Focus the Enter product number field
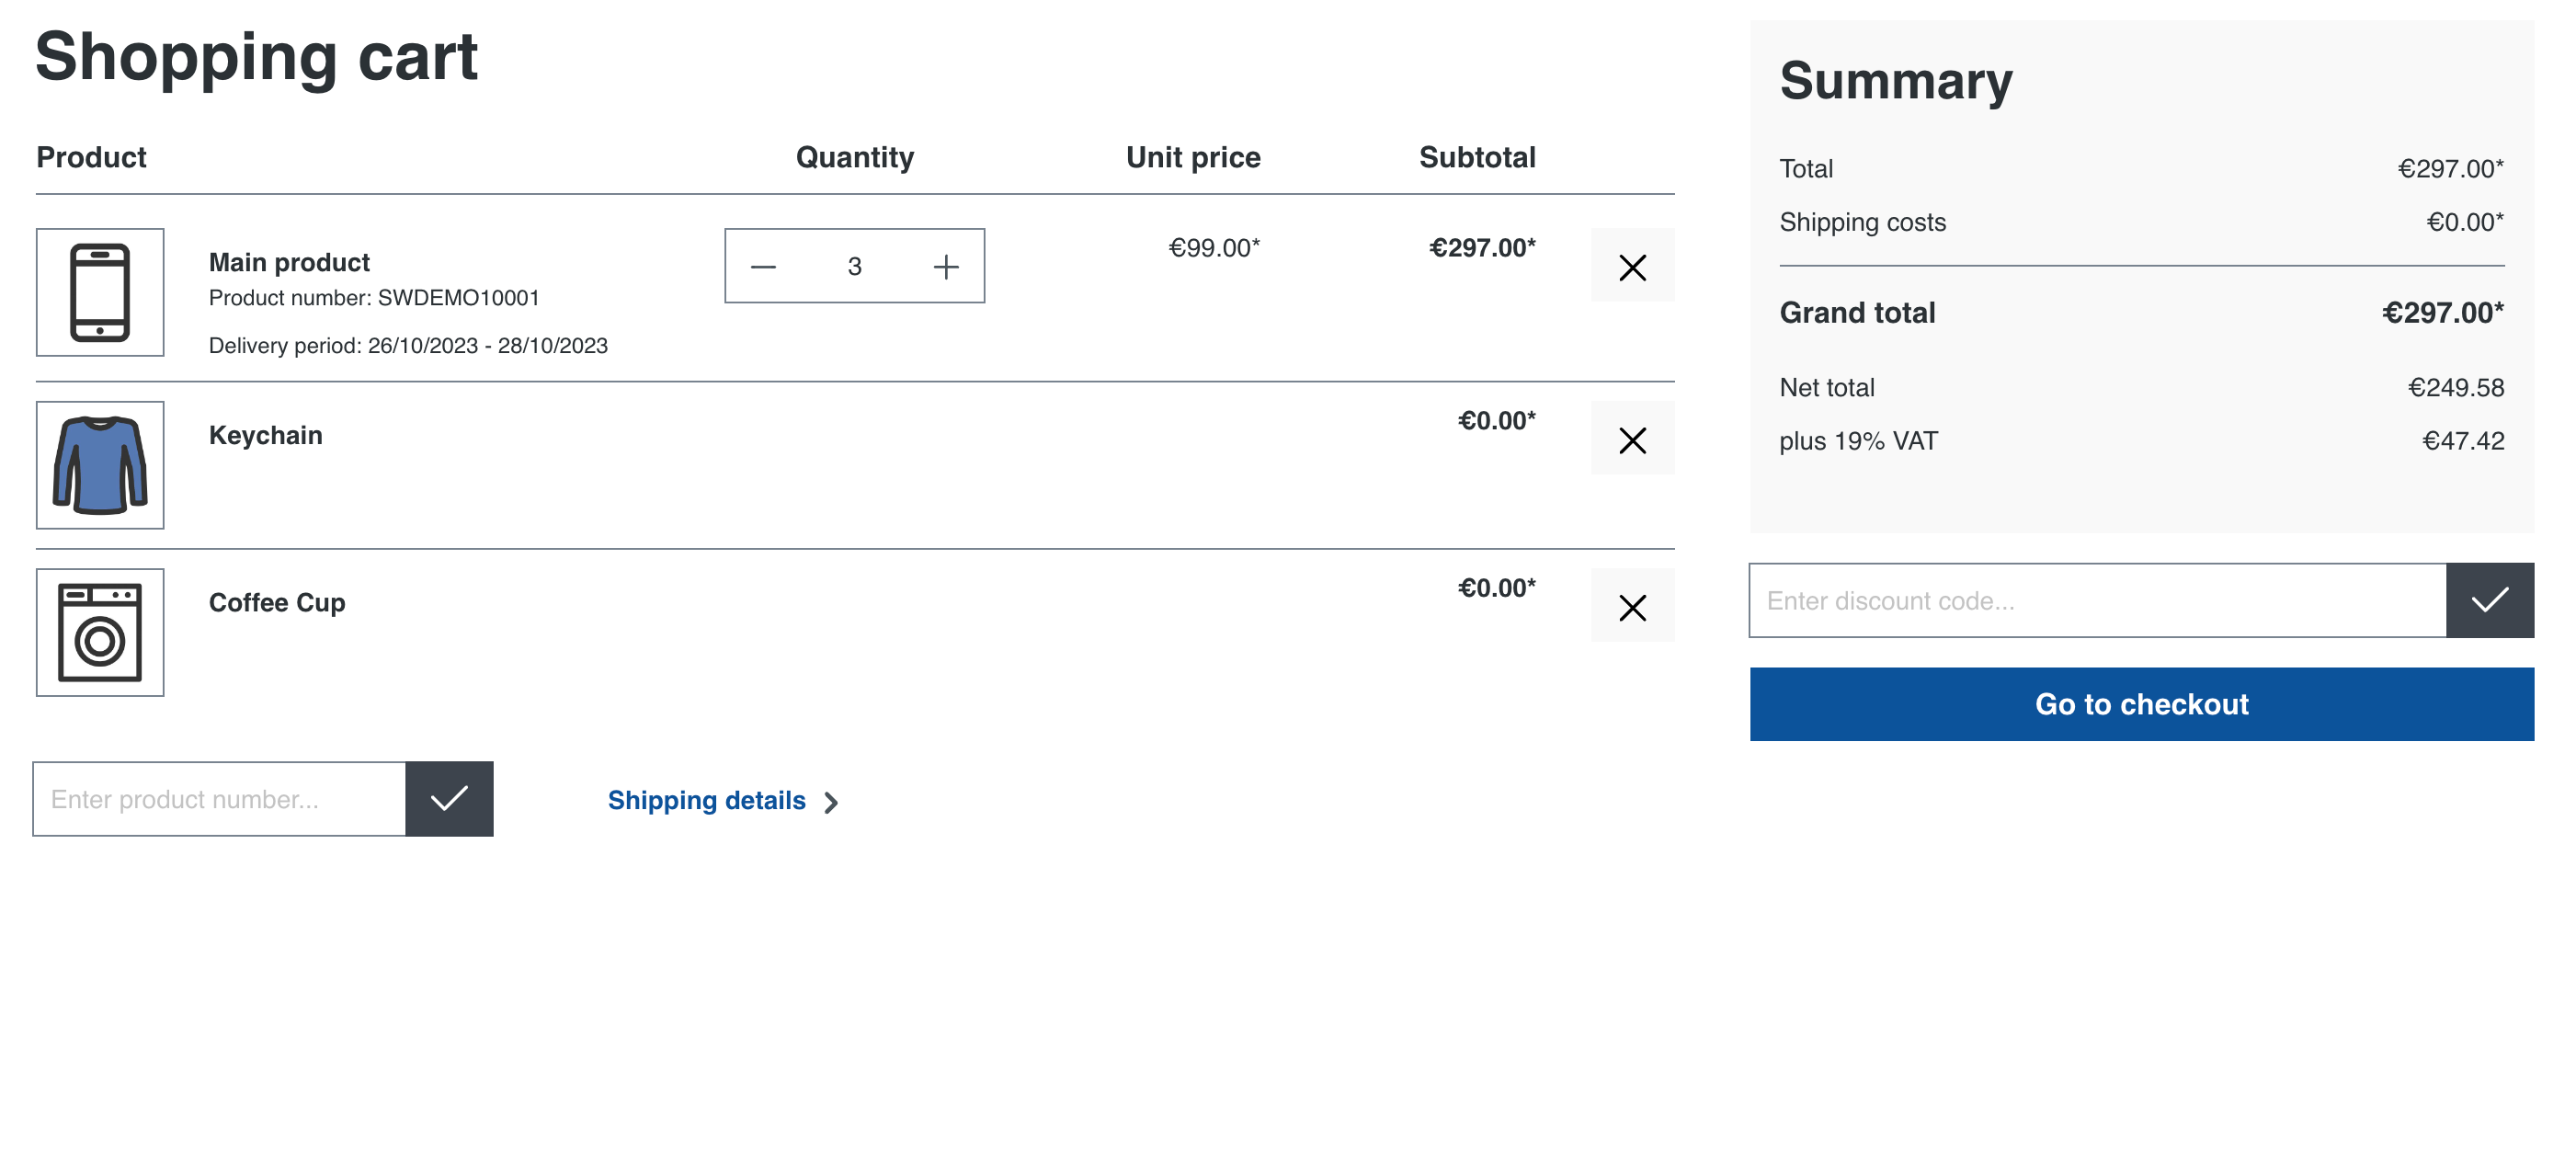Image resolution: width=2576 pixels, height=1164 pixels. click(220, 799)
